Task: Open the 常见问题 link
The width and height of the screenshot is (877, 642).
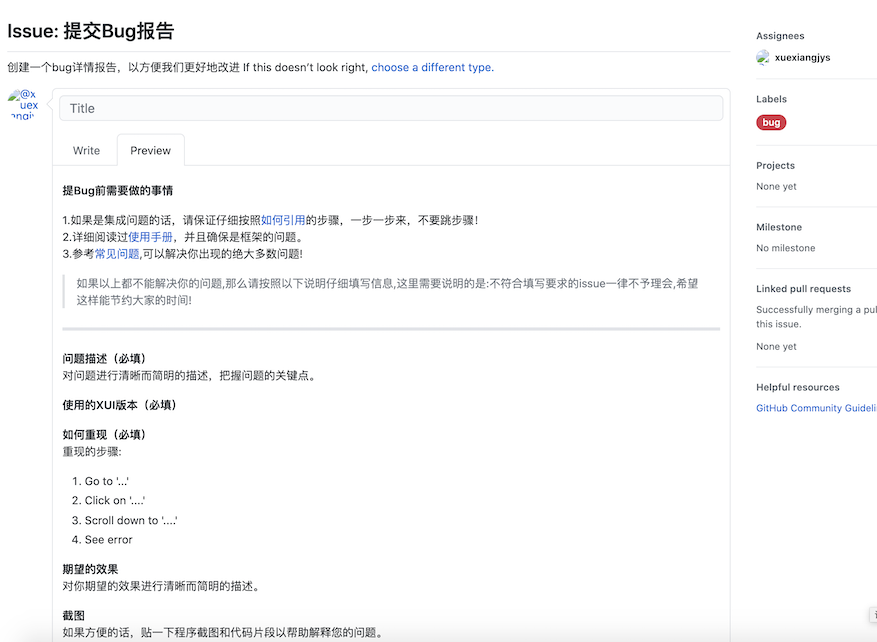Action: (117, 254)
